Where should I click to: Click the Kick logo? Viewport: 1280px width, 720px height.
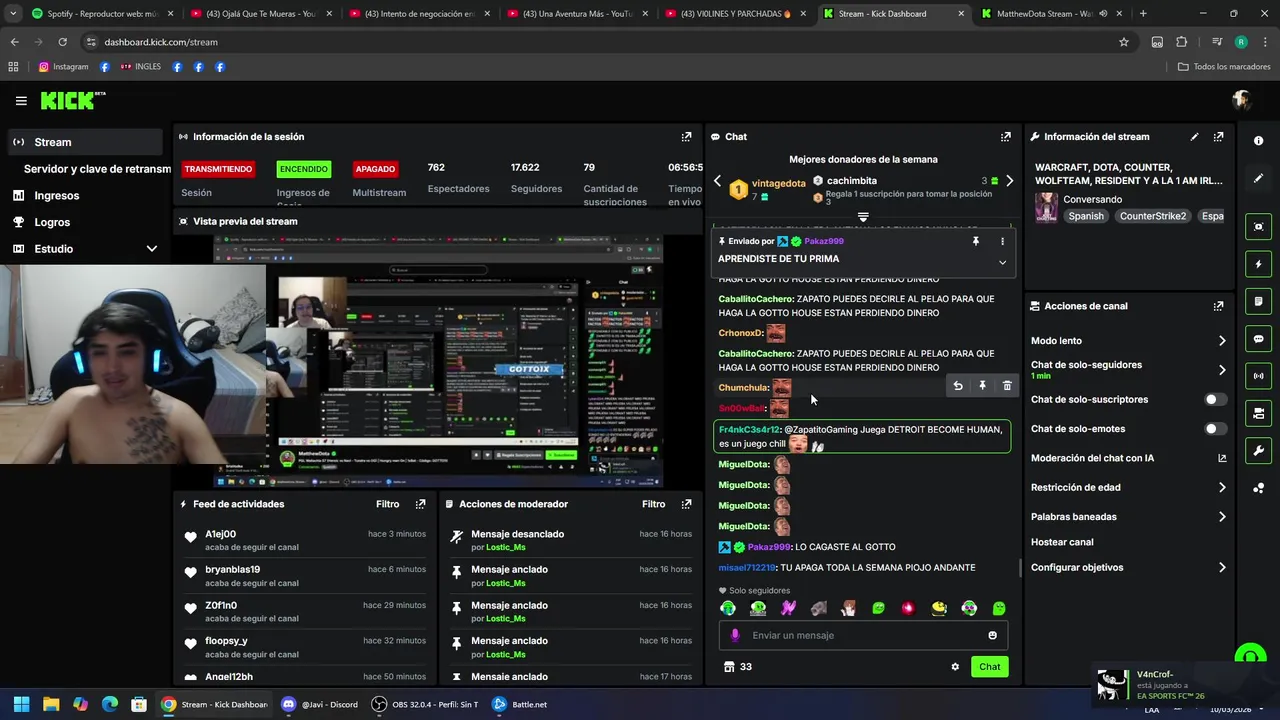tap(72, 100)
